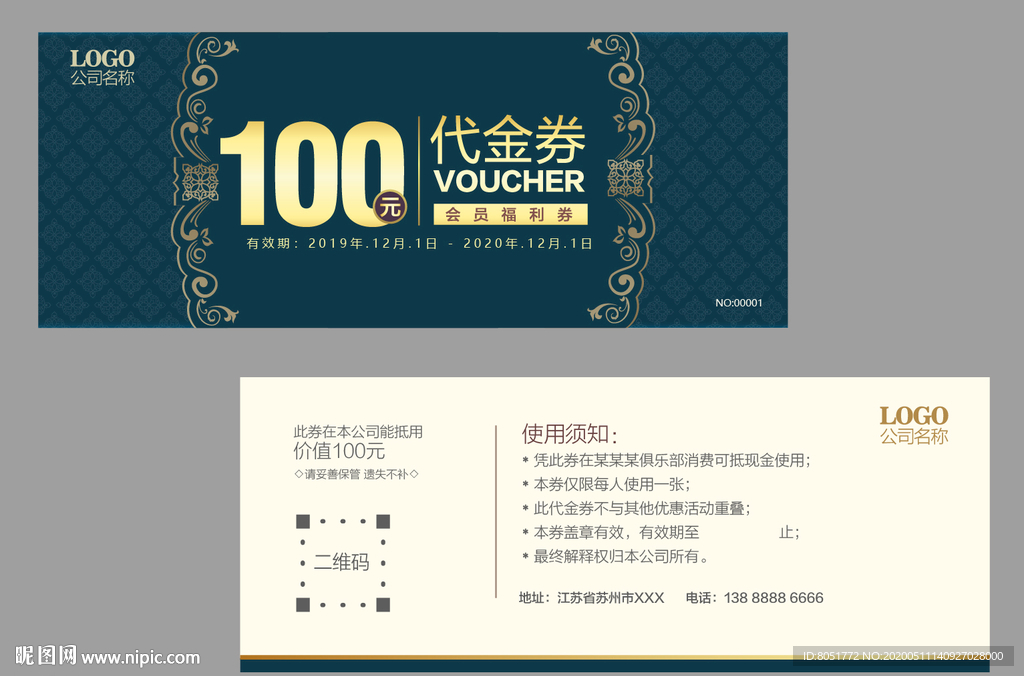Viewport: 1024px width, 676px height.
Task: Click the 会员福利券 gold banner
Action: [x=510, y=214]
